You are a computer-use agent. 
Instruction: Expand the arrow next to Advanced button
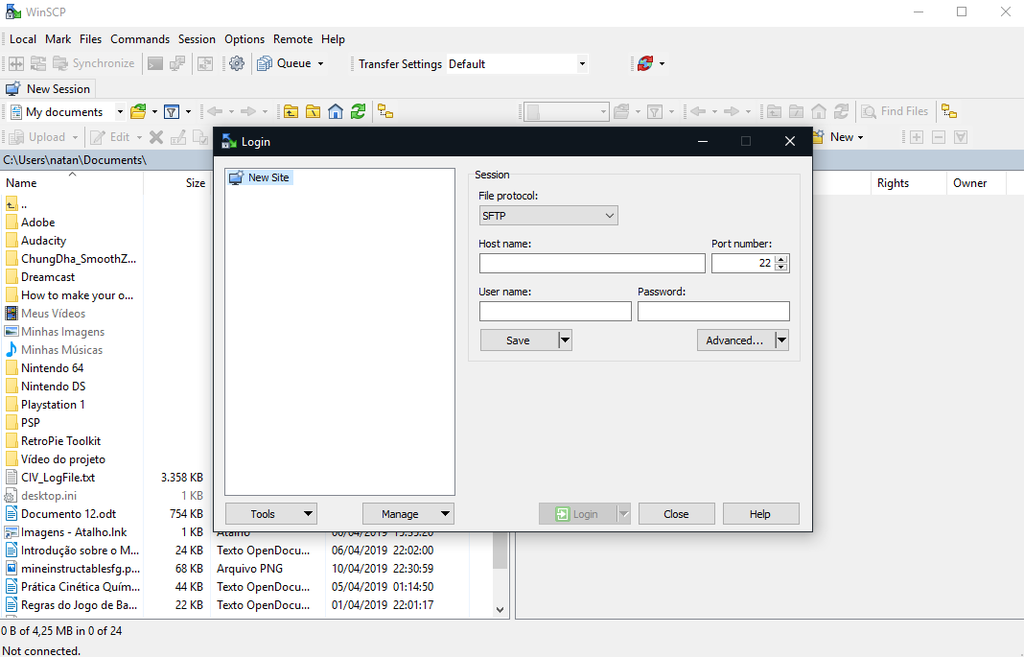(782, 340)
